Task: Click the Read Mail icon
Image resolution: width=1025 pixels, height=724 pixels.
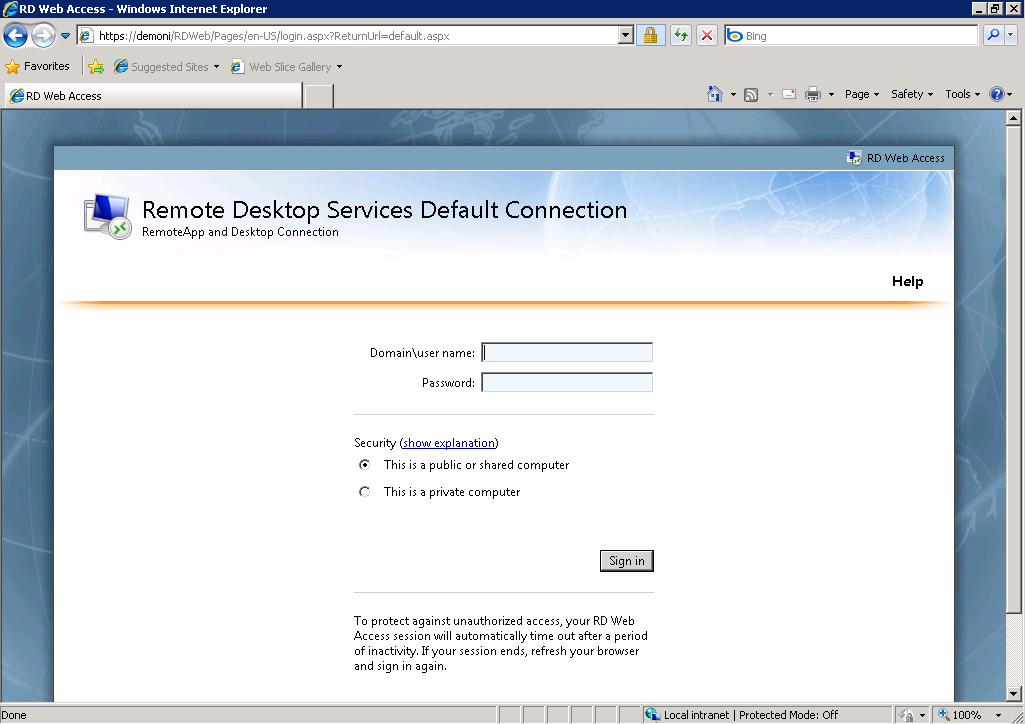Action: pyautogui.click(x=789, y=94)
